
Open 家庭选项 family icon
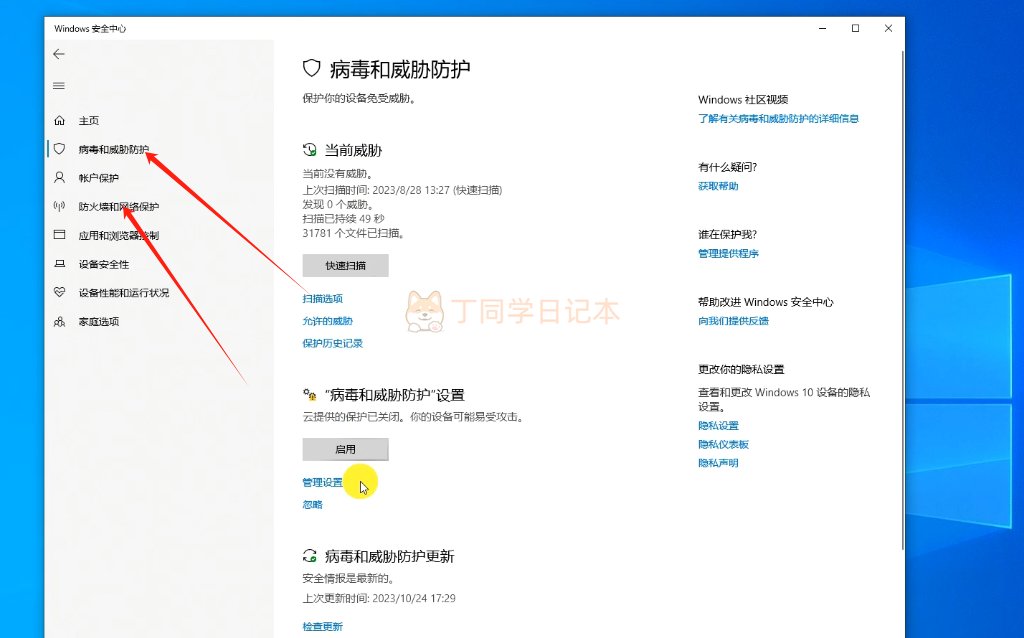pyautogui.click(x=59, y=322)
